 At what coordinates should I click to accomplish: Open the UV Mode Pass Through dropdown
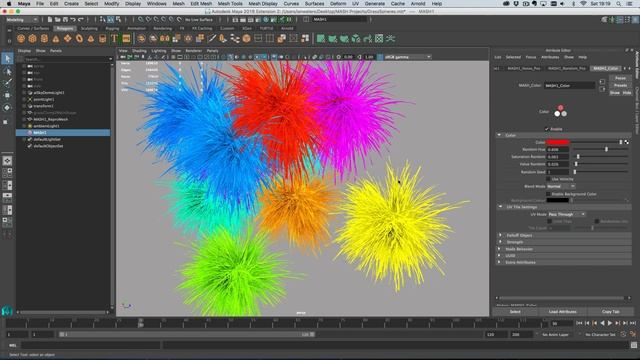pos(567,214)
